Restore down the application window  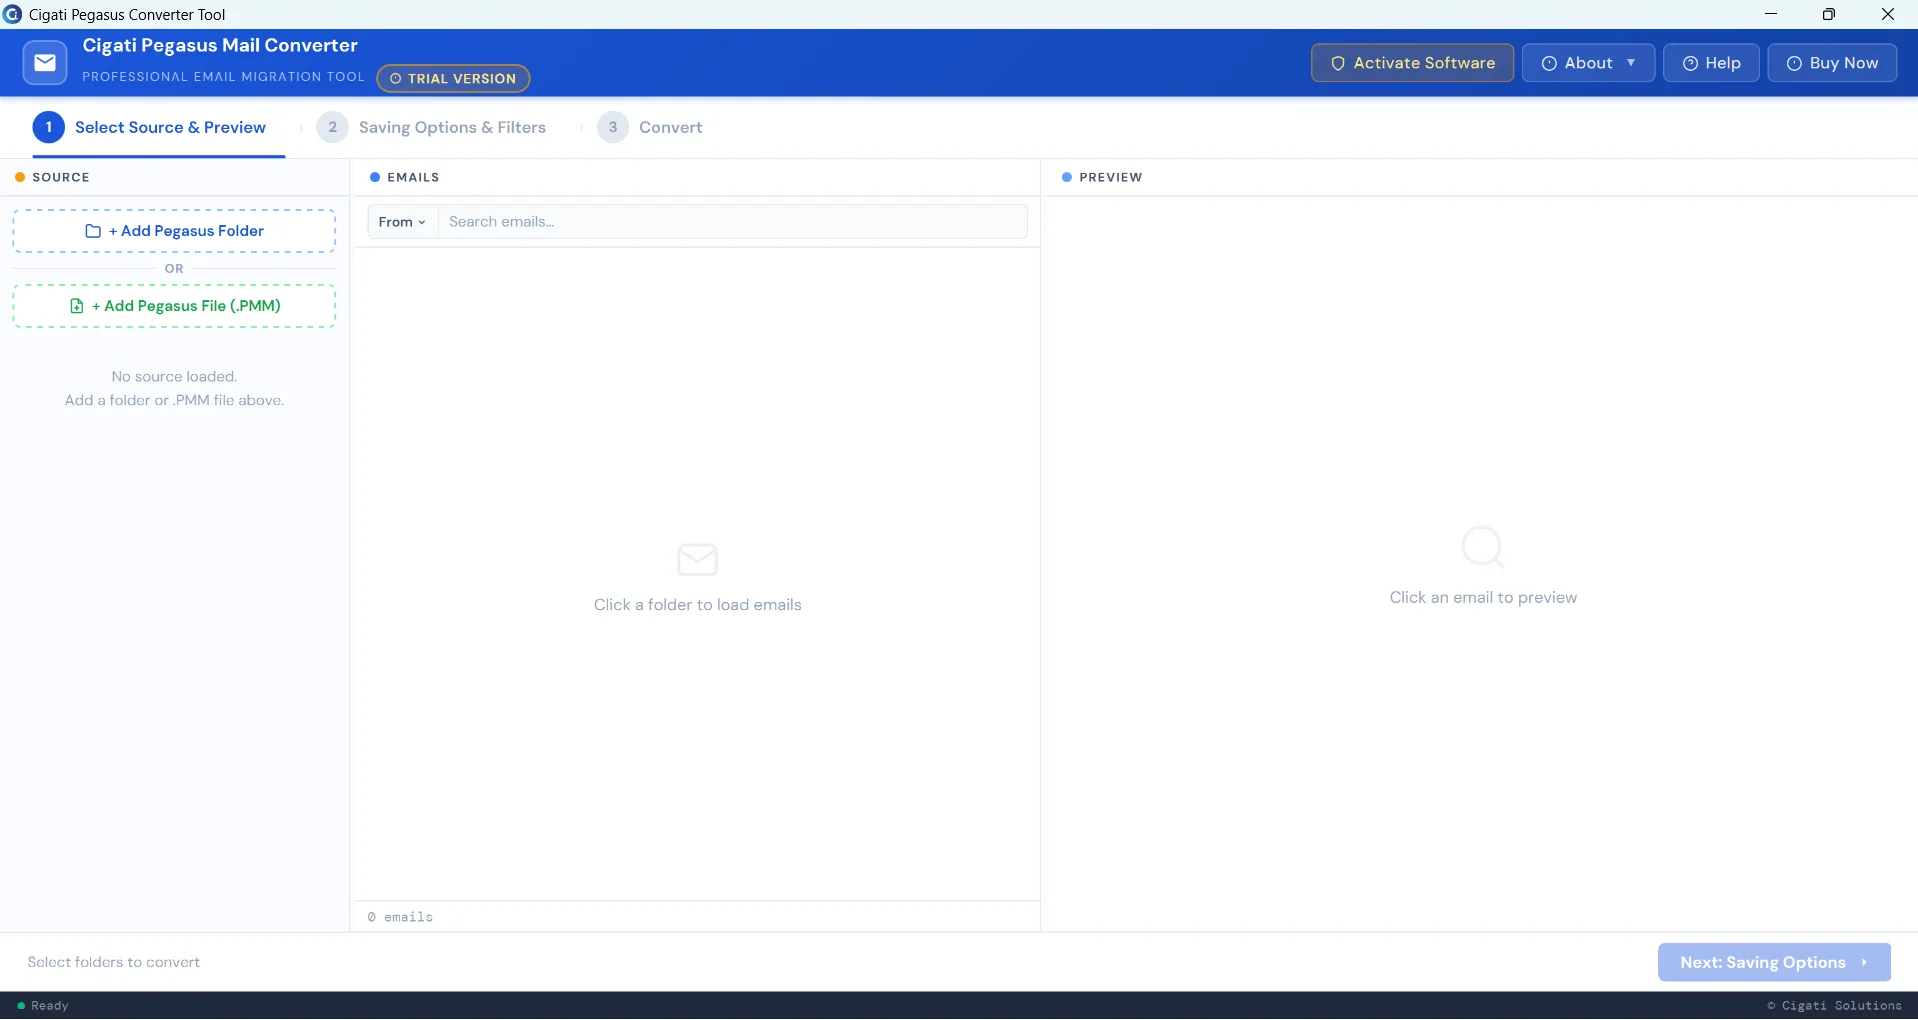point(1829,14)
